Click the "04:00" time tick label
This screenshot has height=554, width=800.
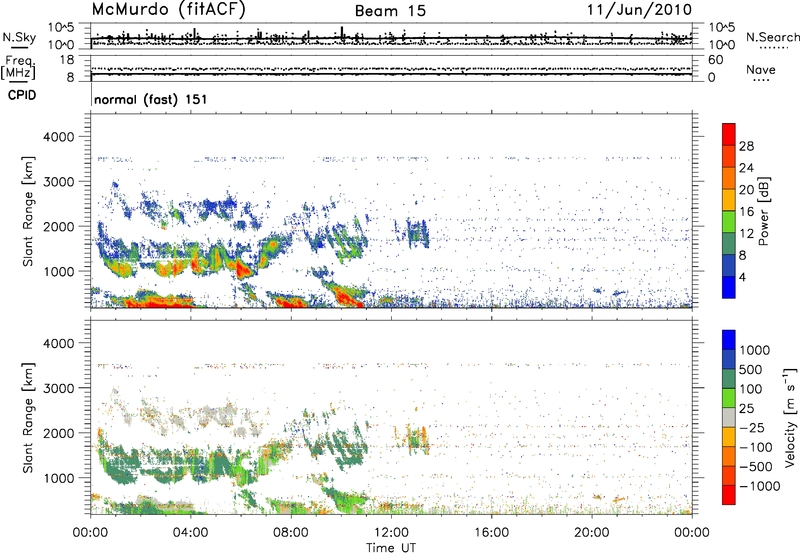[x=190, y=533]
